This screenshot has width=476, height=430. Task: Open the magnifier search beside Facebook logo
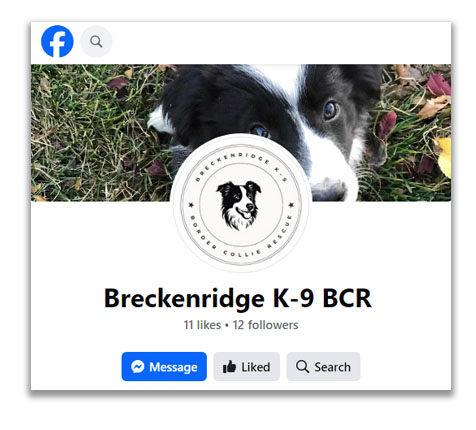click(x=96, y=41)
